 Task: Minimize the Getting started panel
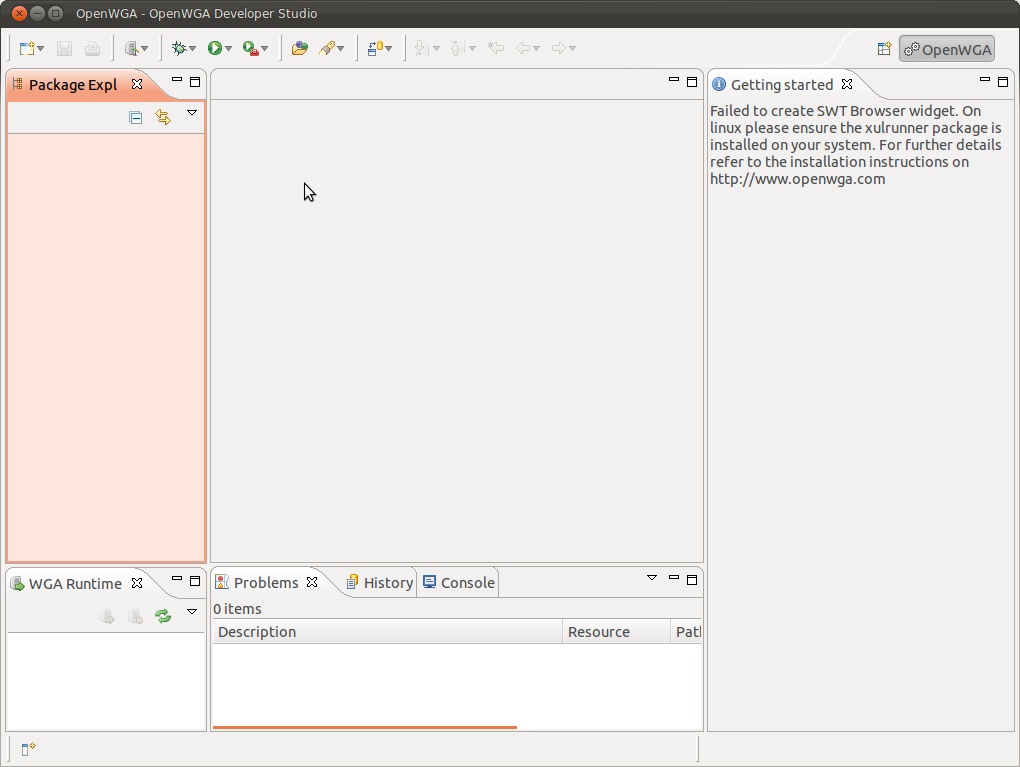pos(985,81)
